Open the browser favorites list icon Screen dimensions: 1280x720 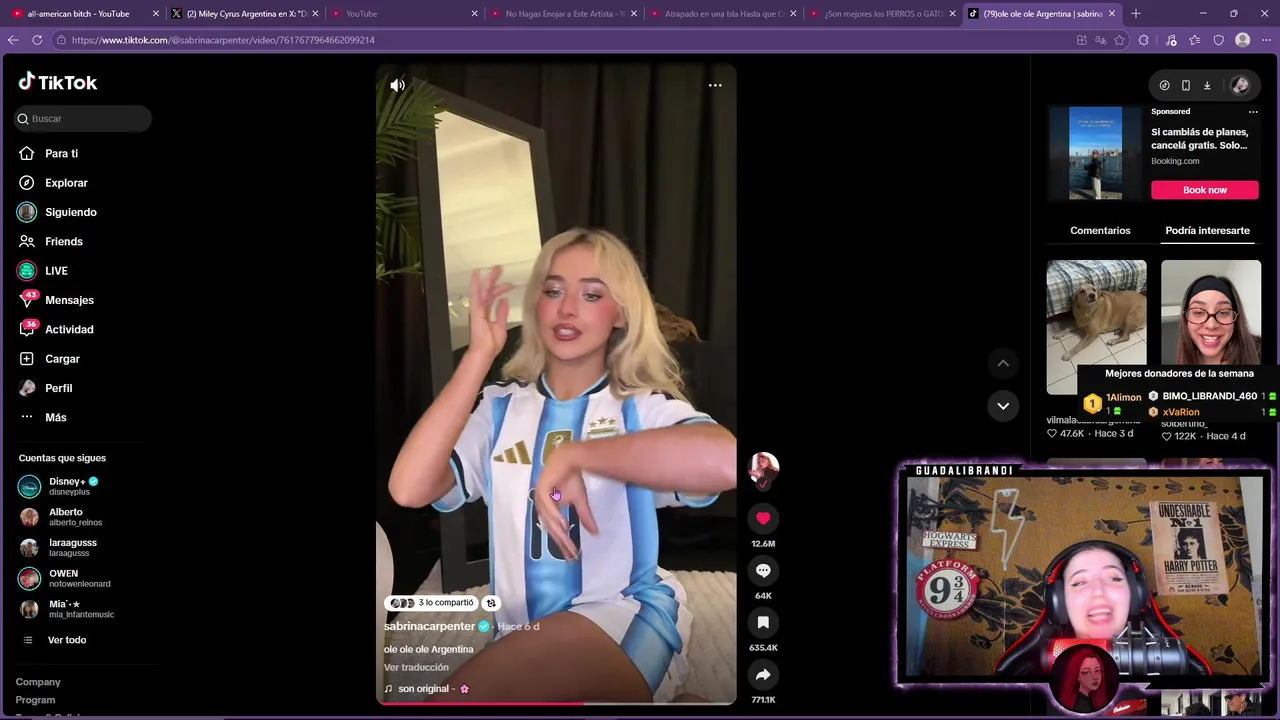(x=1194, y=40)
